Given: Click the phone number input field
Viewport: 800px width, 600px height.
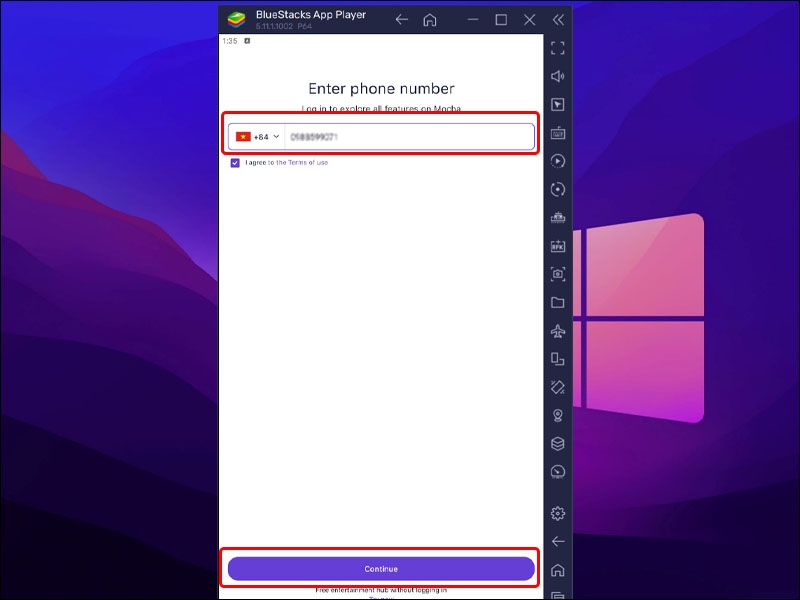Looking at the screenshot, I should pos(409,137).
